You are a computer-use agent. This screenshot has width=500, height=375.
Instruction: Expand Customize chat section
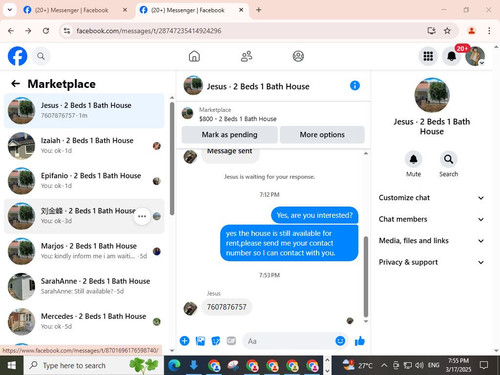[431, 198]
